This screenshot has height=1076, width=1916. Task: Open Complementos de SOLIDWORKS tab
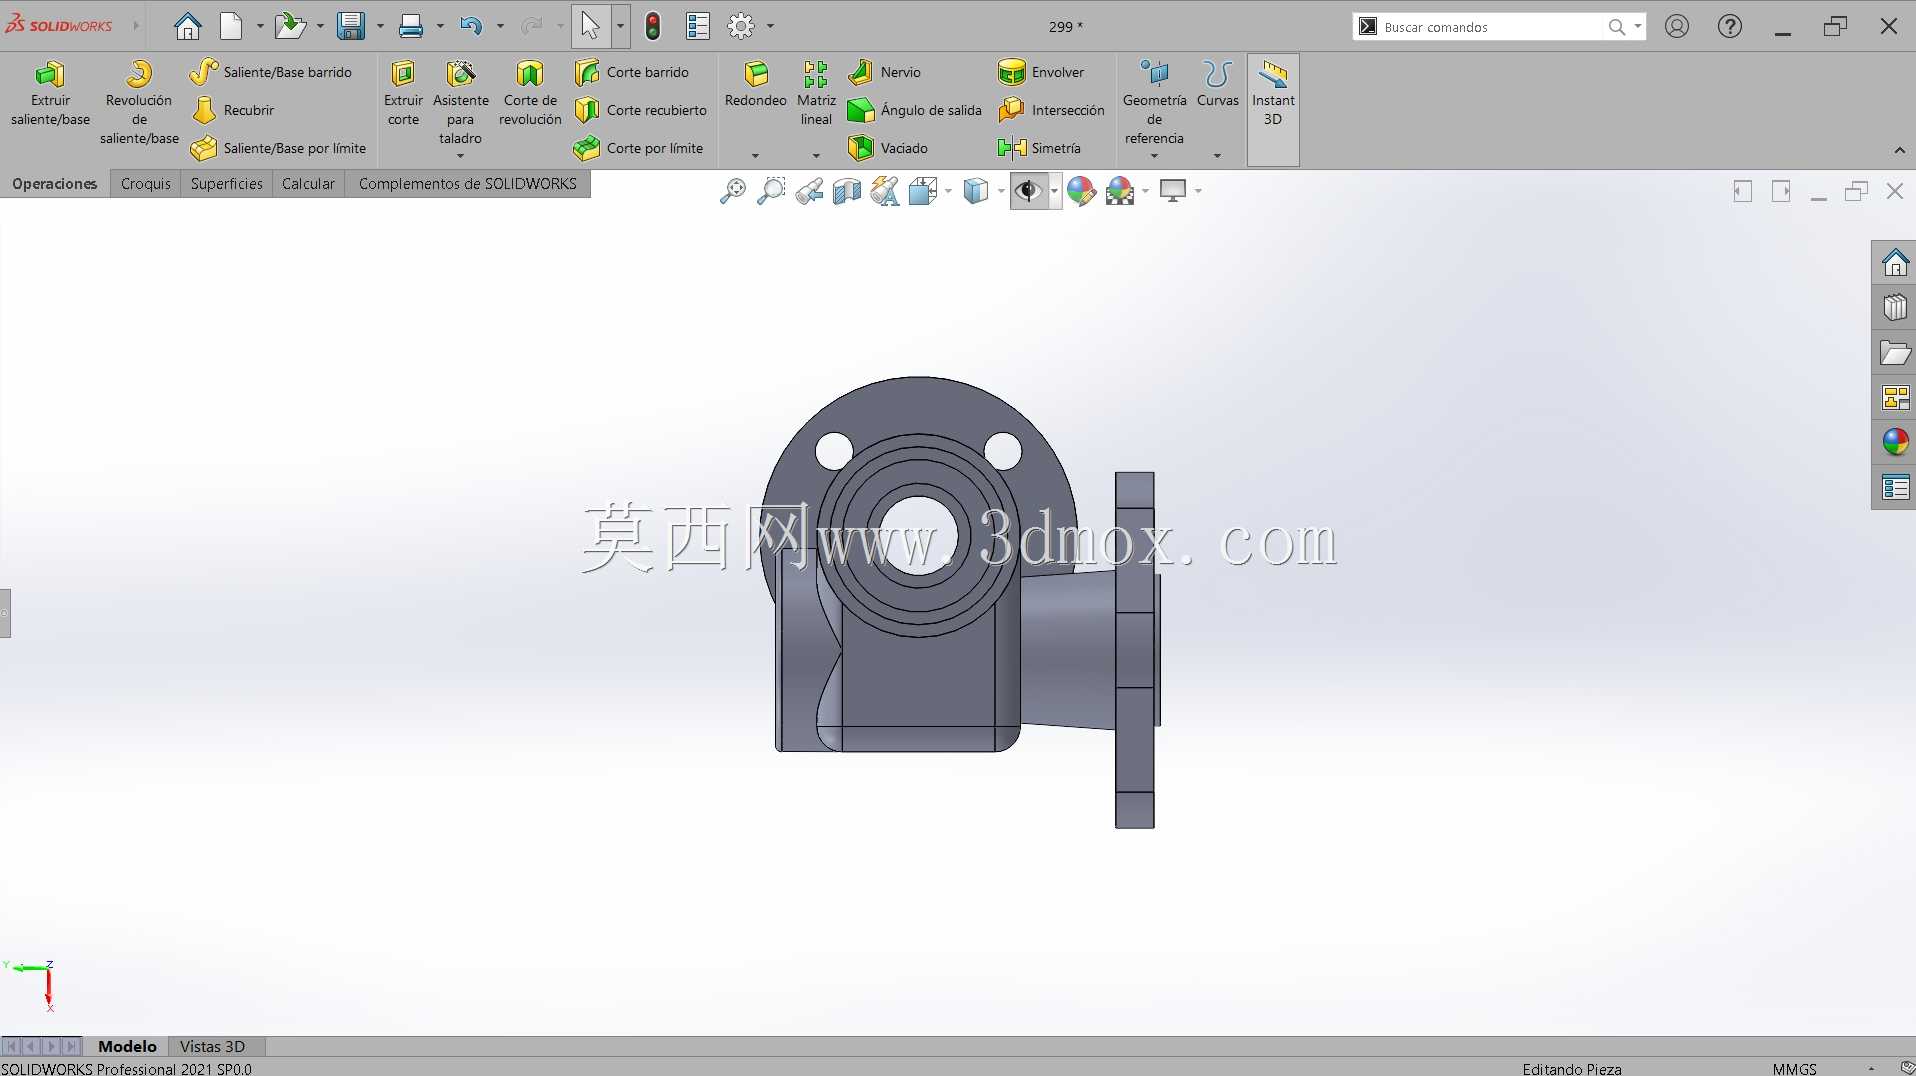pyautogui.click(x=468, y=184)
